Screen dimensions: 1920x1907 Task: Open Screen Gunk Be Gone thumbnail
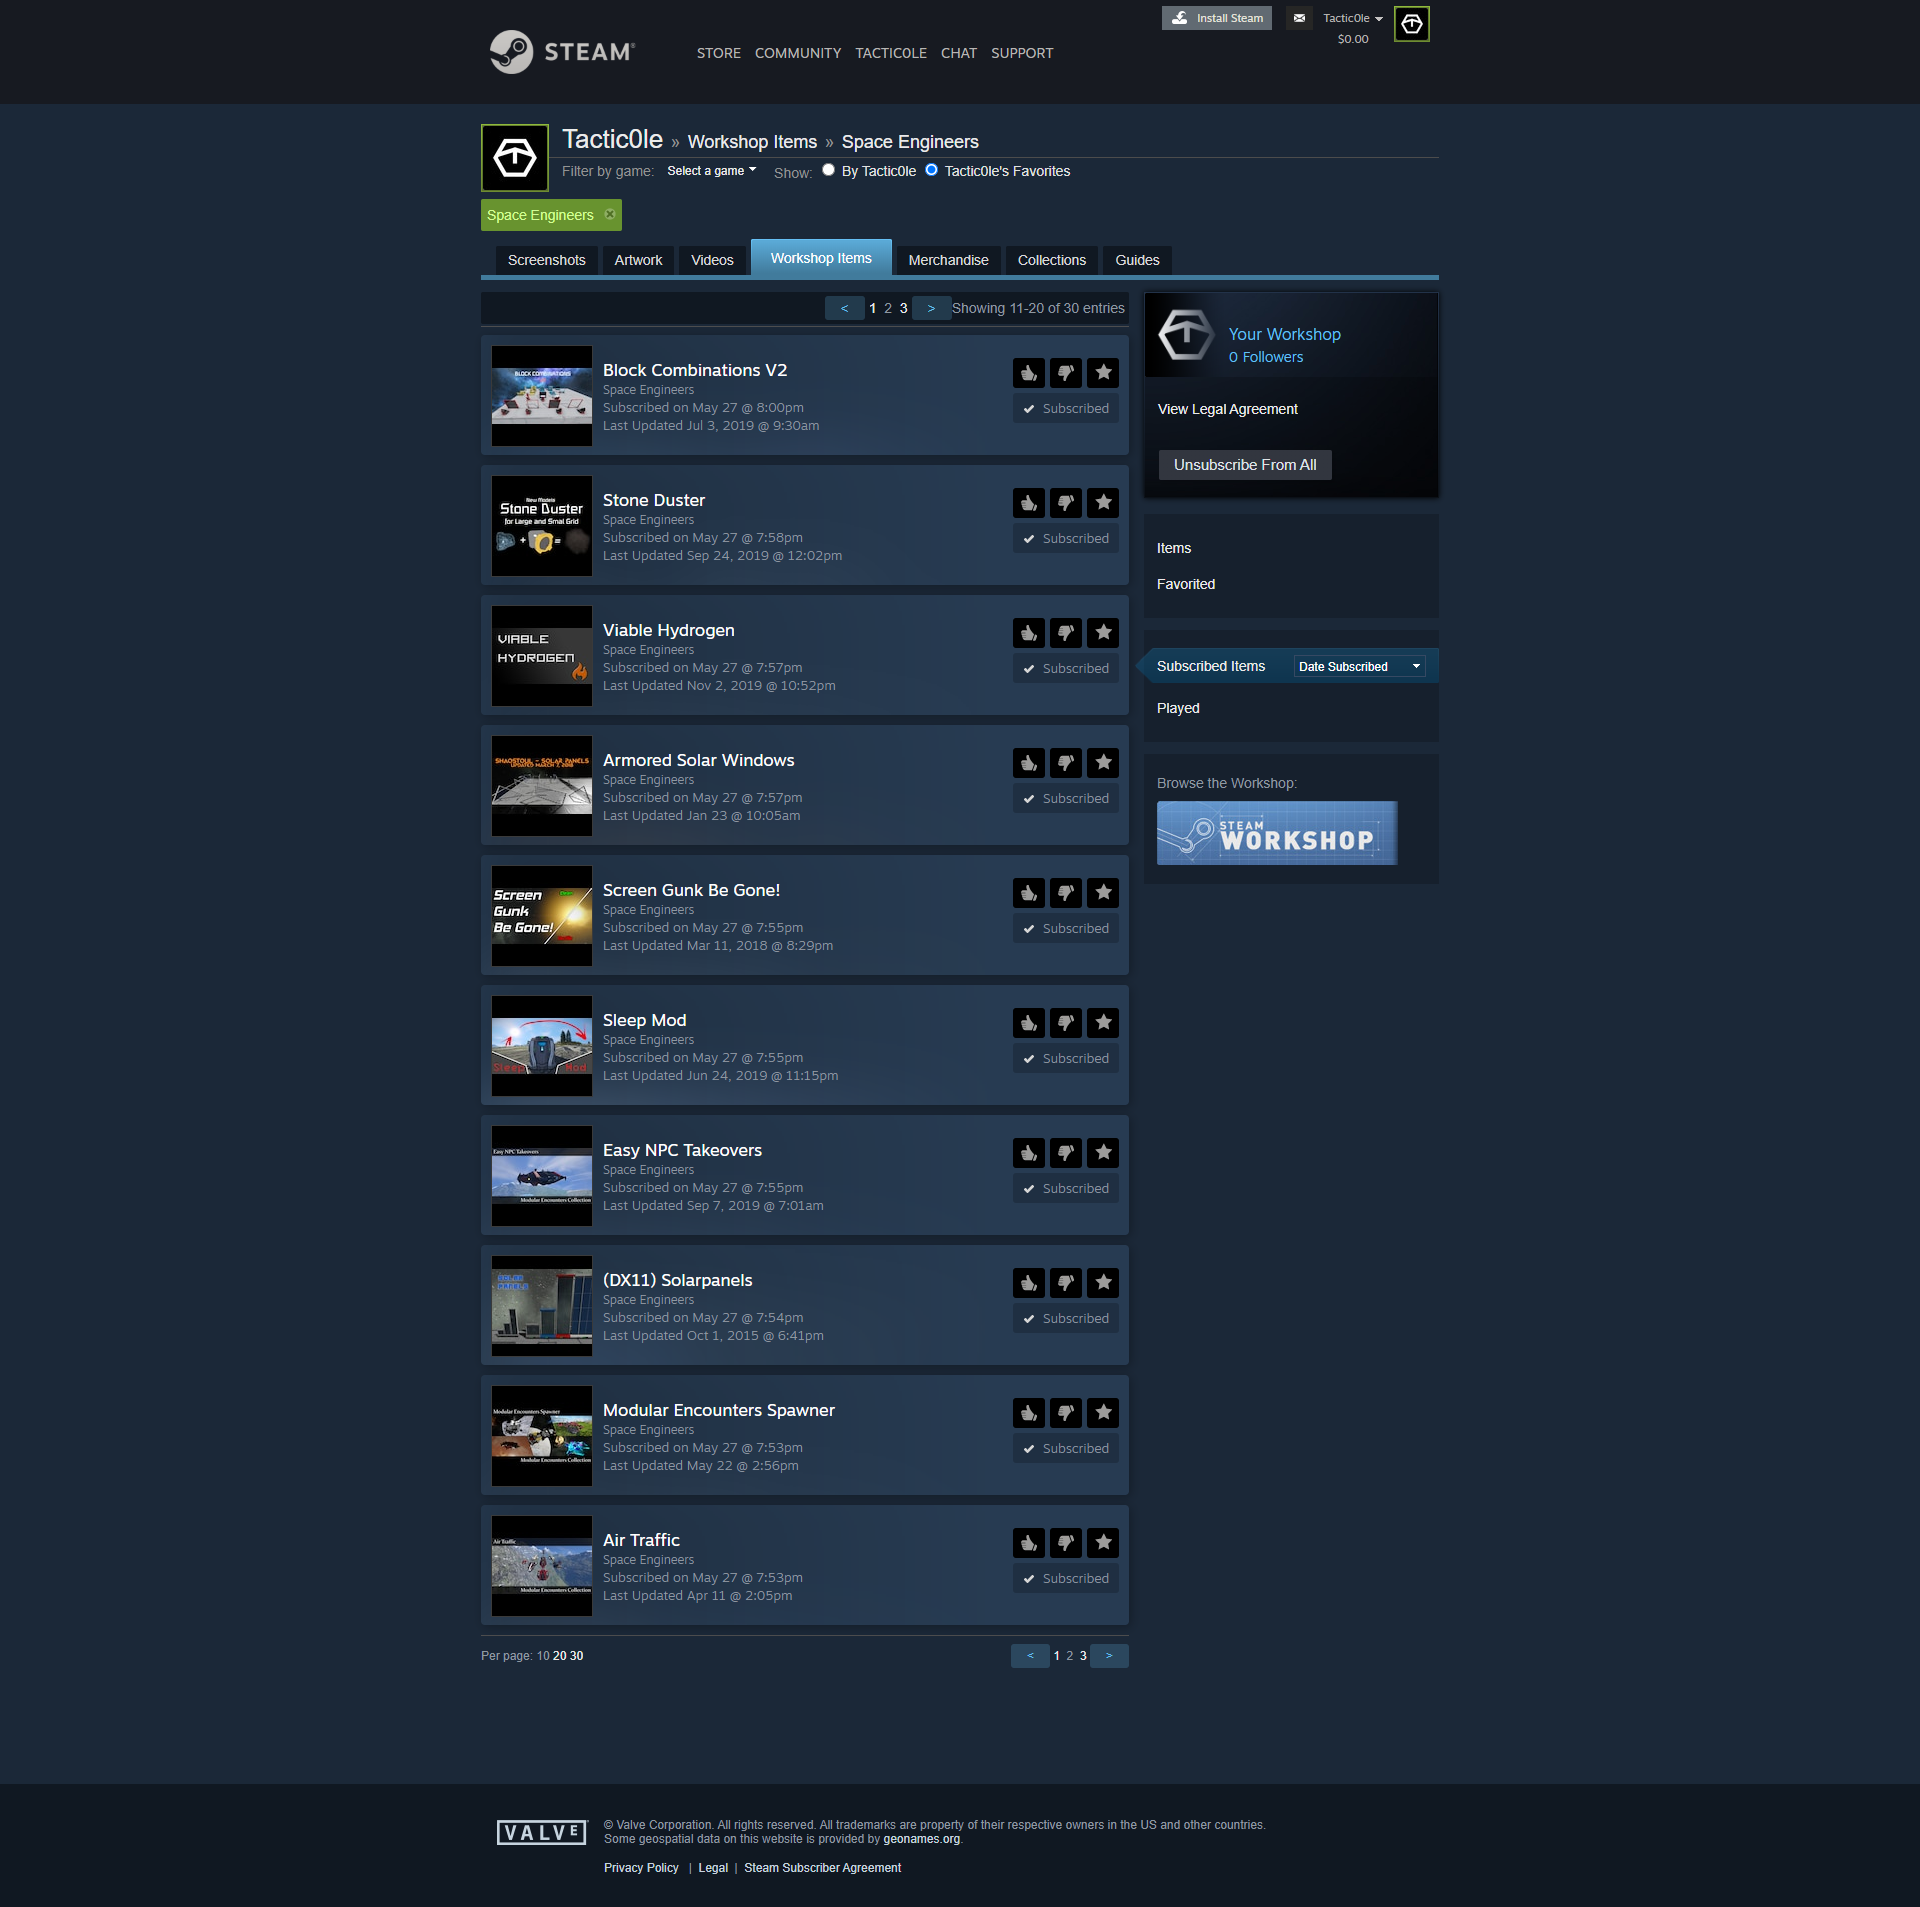pos(542,916)
